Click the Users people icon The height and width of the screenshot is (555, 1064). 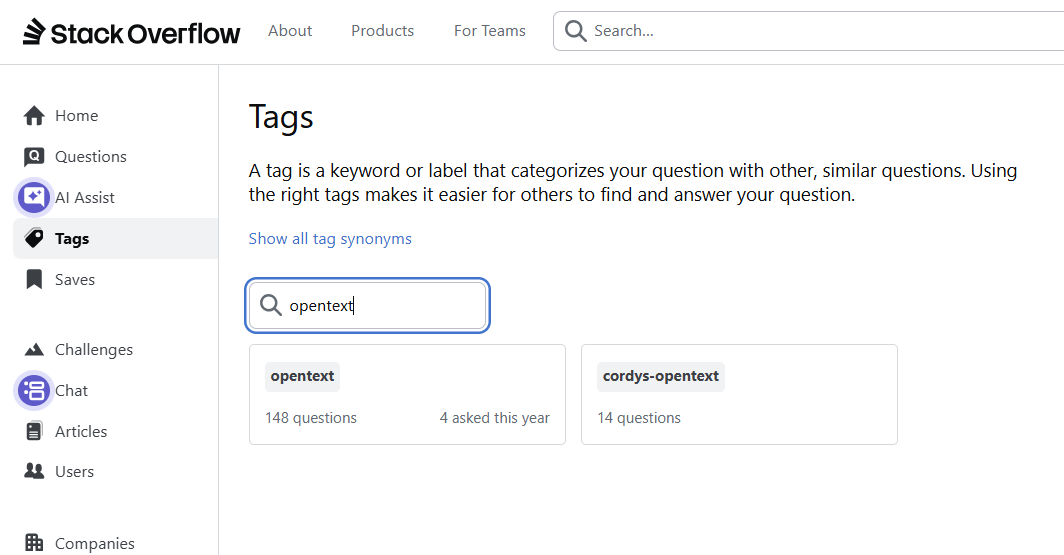coord(34,471)
